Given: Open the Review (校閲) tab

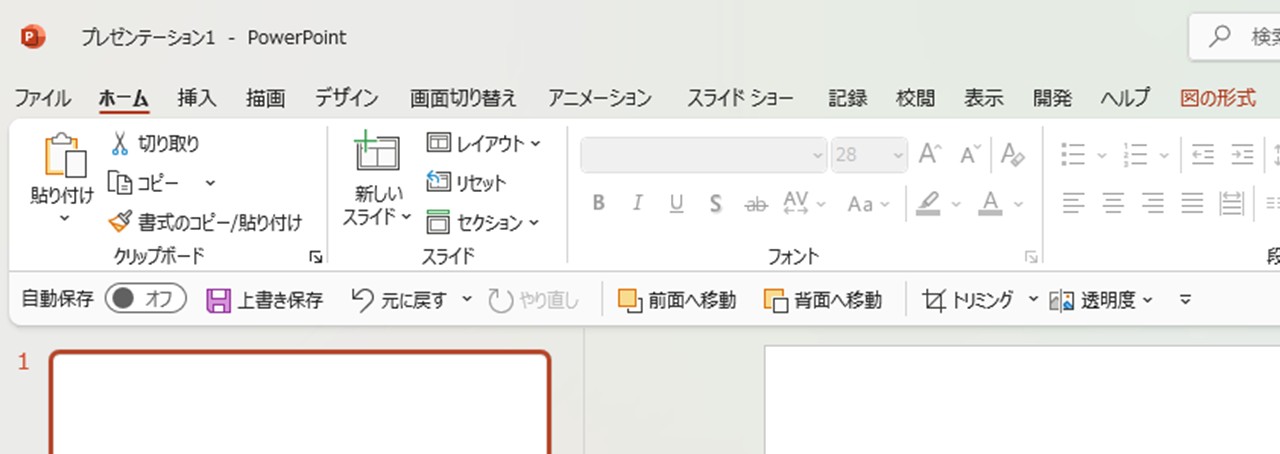Looking at the screenshot, I should point(916,97).
